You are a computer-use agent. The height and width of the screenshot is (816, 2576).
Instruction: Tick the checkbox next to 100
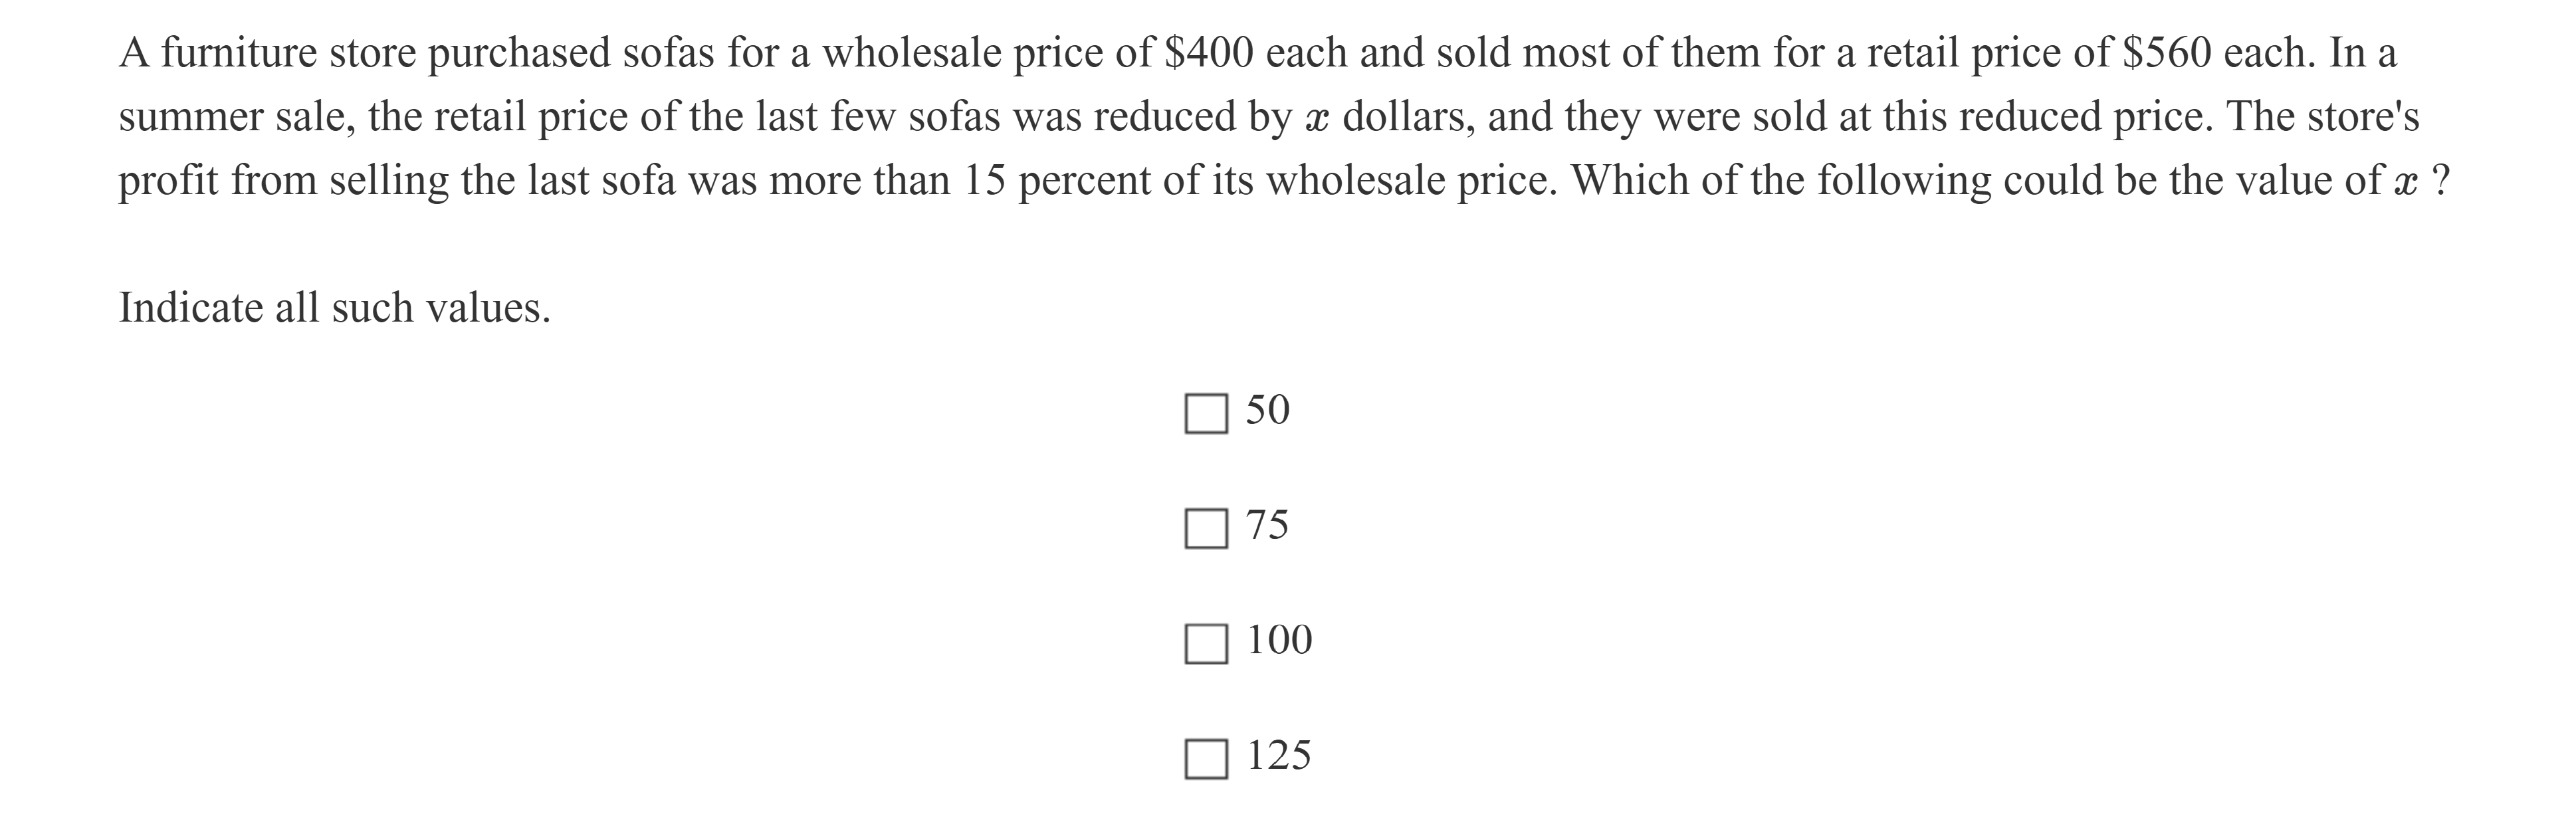pyautogui.click(x=1206, y=643)
